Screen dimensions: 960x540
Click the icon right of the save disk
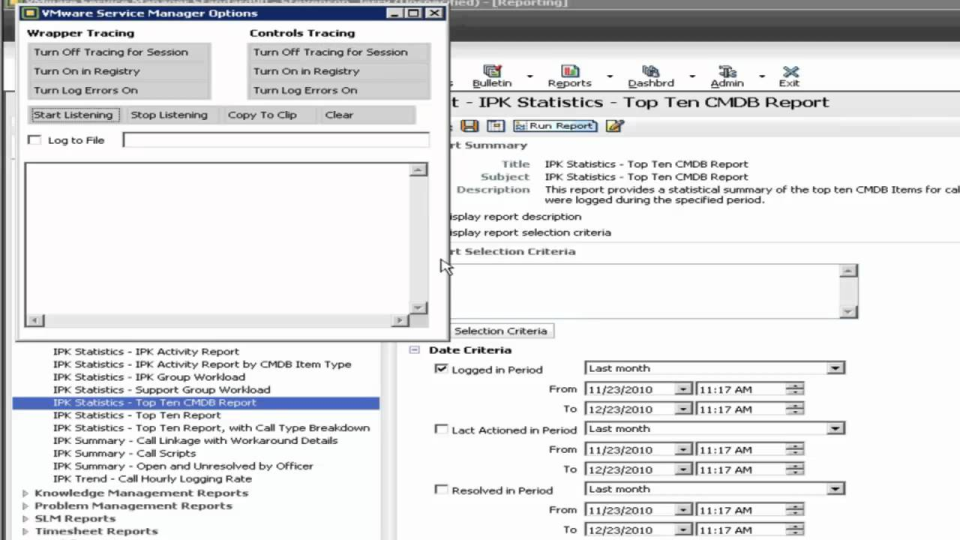click(495, 126)
